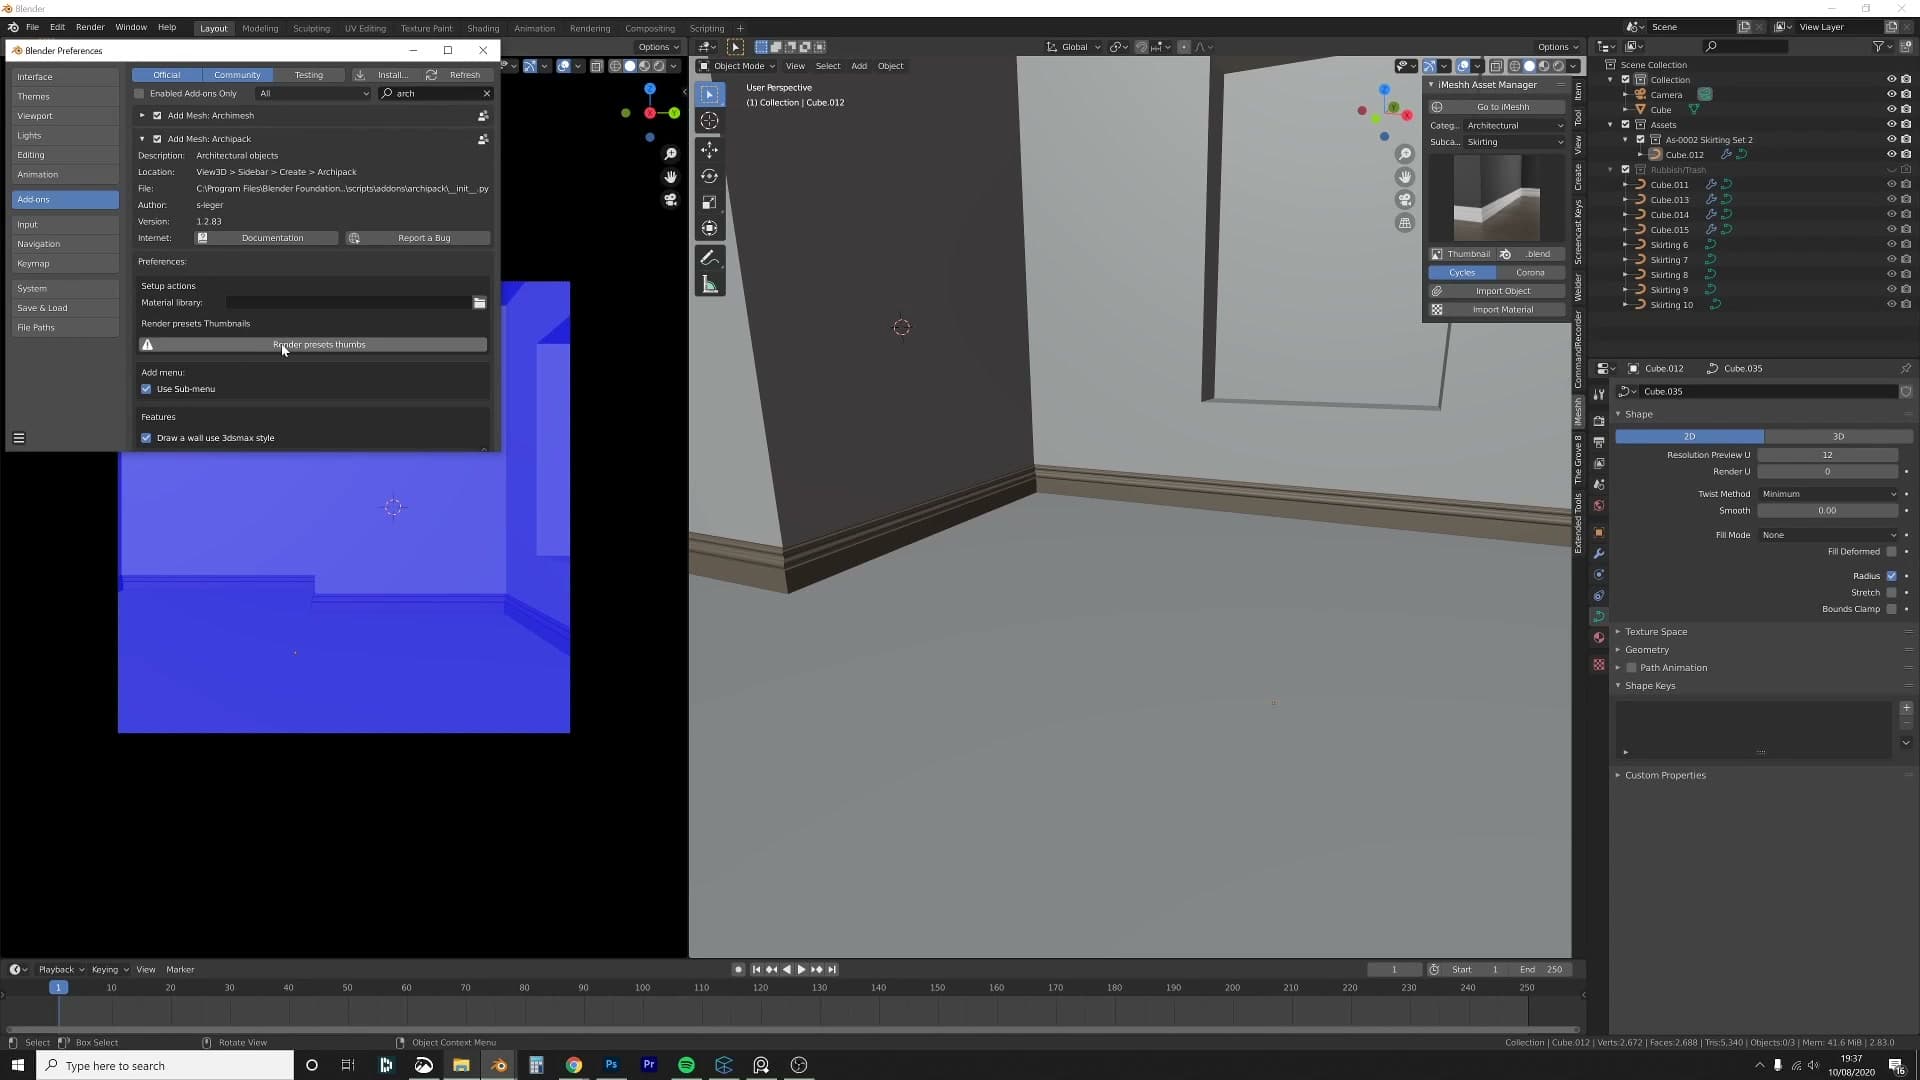This screenshot has width=1920, height=1080.
Task: Toggle camera view icon in right viewport
Action: pos(1405,200)
